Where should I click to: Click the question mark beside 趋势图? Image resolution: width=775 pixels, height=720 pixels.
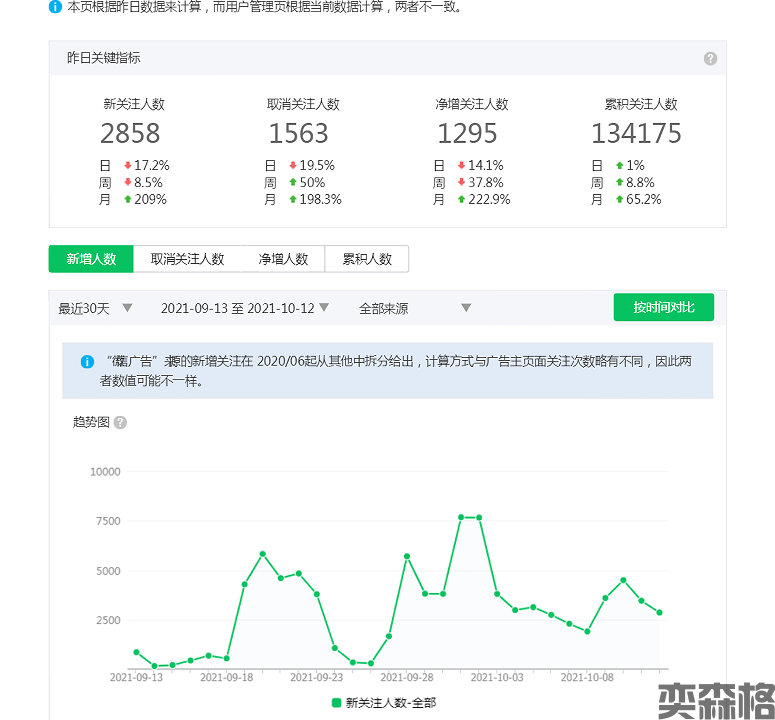(120, 423)
